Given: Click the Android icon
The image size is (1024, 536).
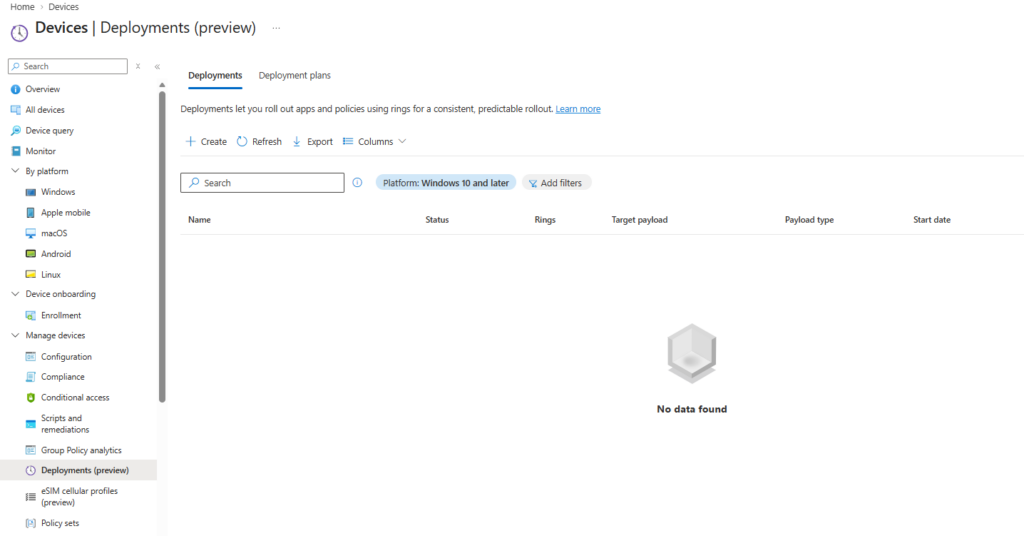Looking at the screenshot, I should 31,254.
